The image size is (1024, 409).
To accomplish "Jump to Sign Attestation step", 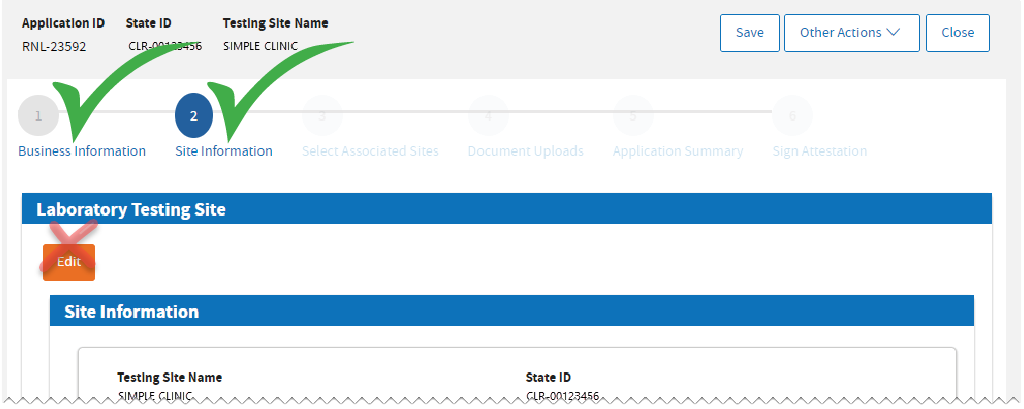I will coord(820,151).
